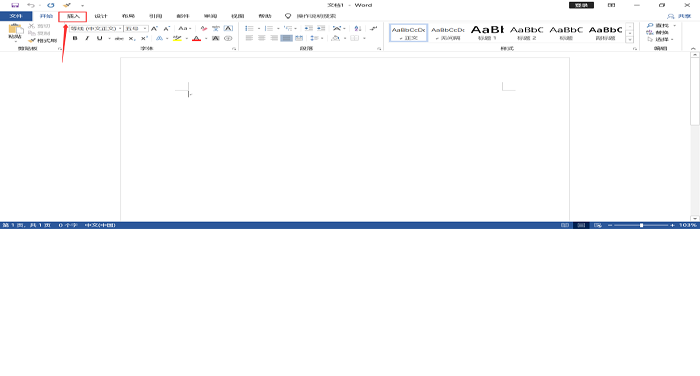The image size is (700, 376).
Task: Click the Share button
Action: [679, 16]
